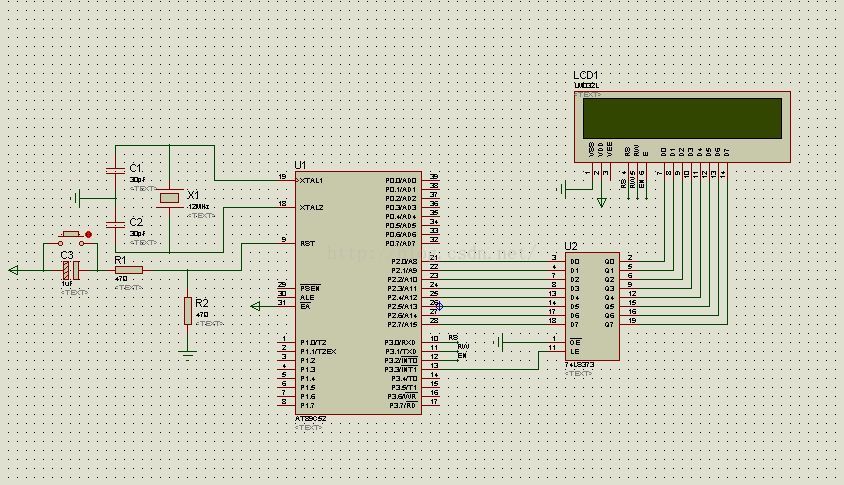Click the ground symbol left of C1 and C2

click(x=76, y=198)
